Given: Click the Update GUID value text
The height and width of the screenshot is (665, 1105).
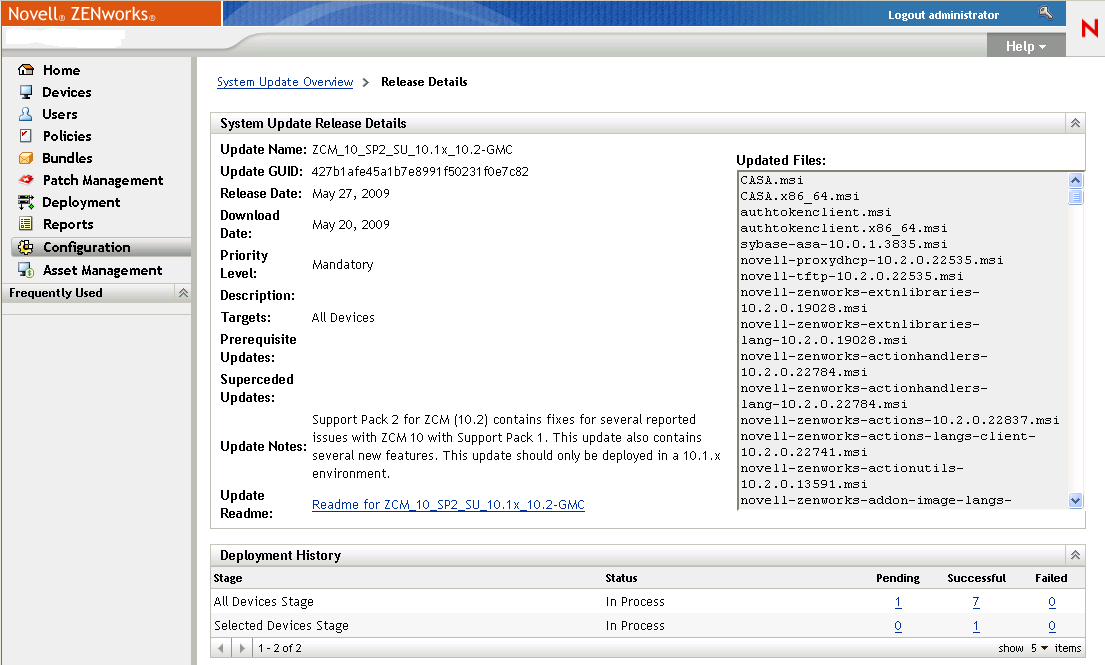Looking at the screenshot, I should (x=420, y=171).
